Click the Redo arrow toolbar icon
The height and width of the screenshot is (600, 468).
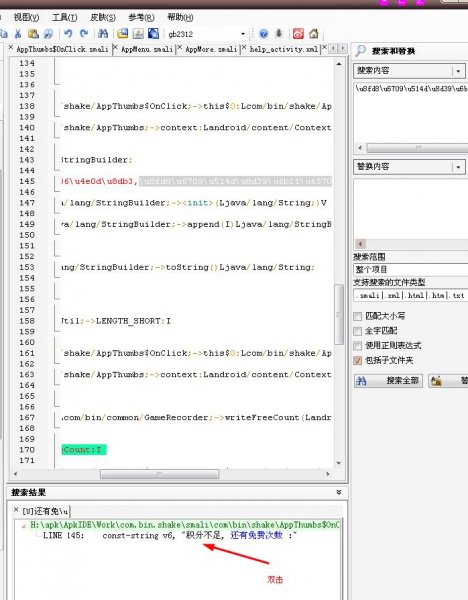(x=84, y=34)
